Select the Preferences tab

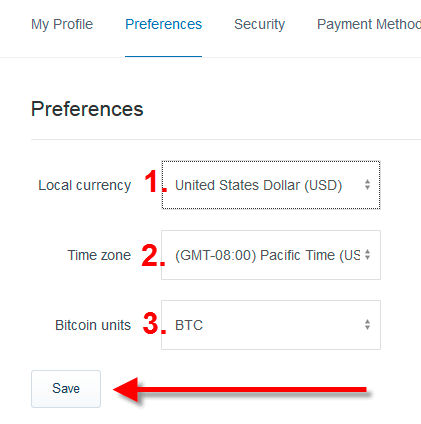coord(163,24)
